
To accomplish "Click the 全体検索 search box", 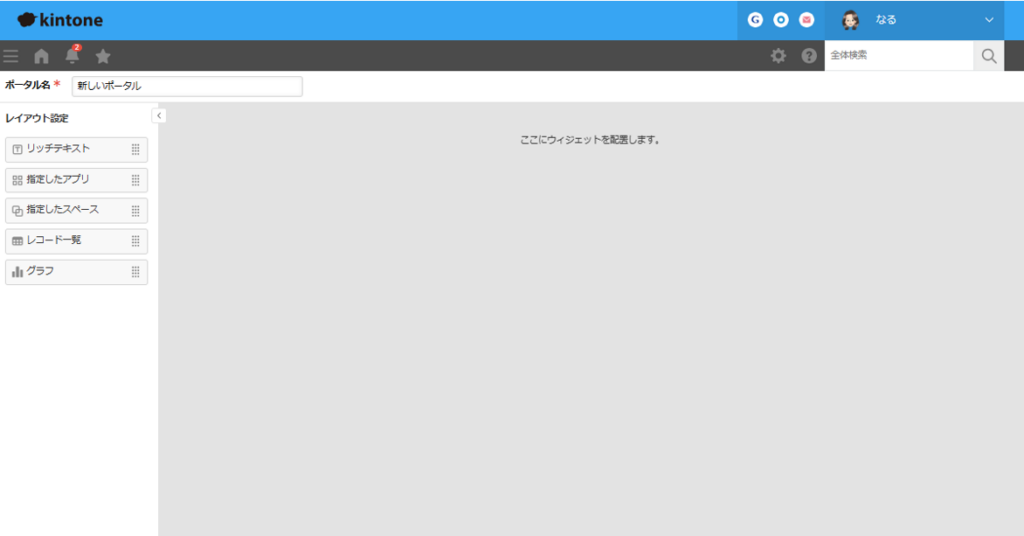I will [x=898, y=56].
